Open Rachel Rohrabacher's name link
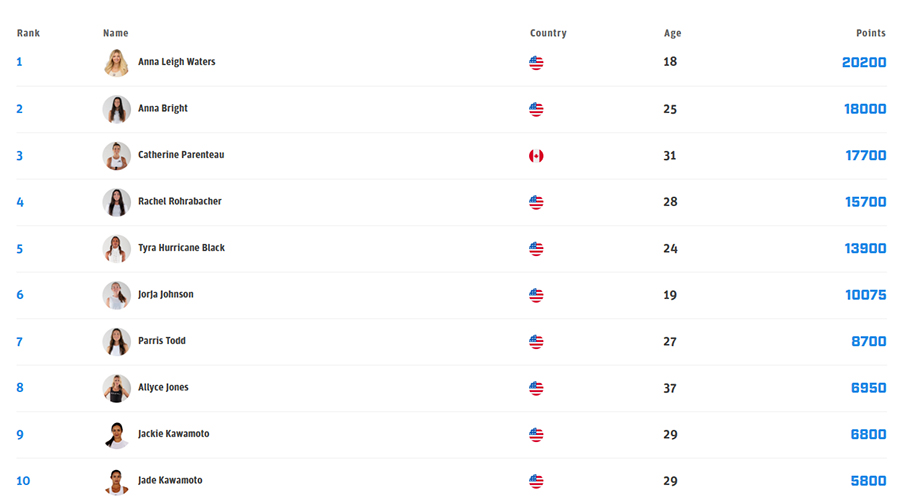The image size is (900, 500). tap(179, 201)
